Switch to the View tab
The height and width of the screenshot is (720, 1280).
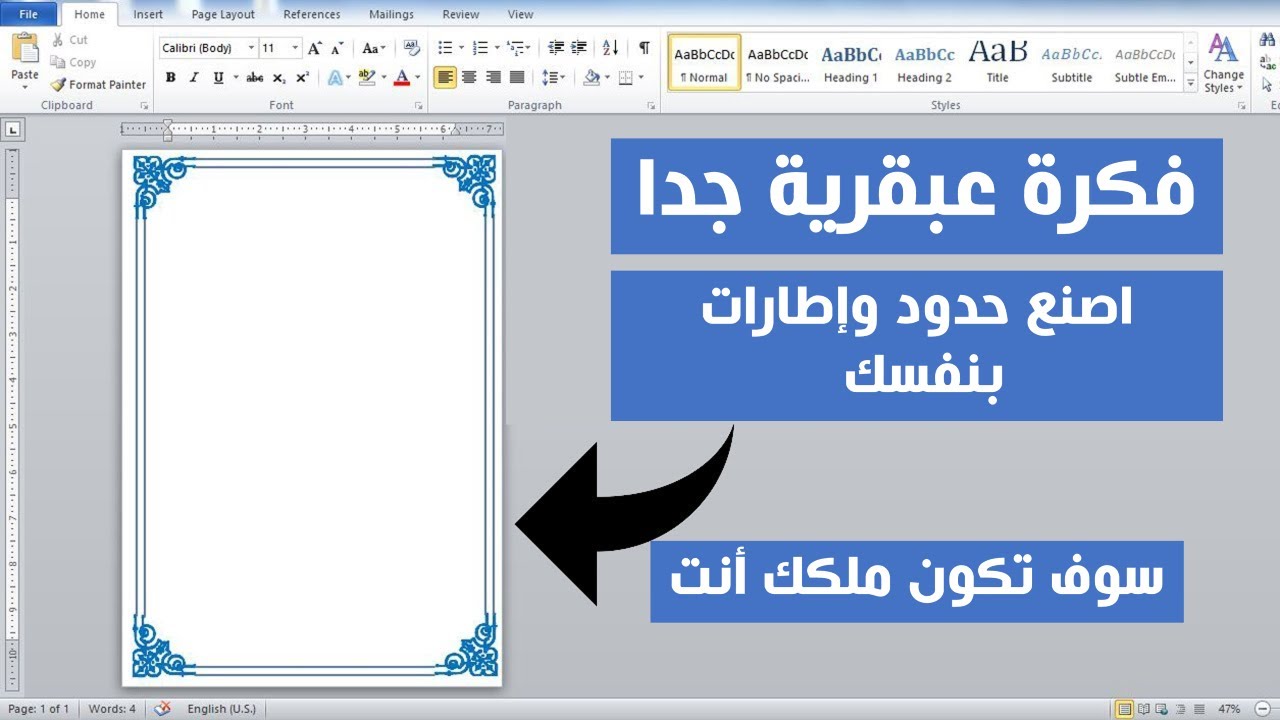[x=520, y=15]
